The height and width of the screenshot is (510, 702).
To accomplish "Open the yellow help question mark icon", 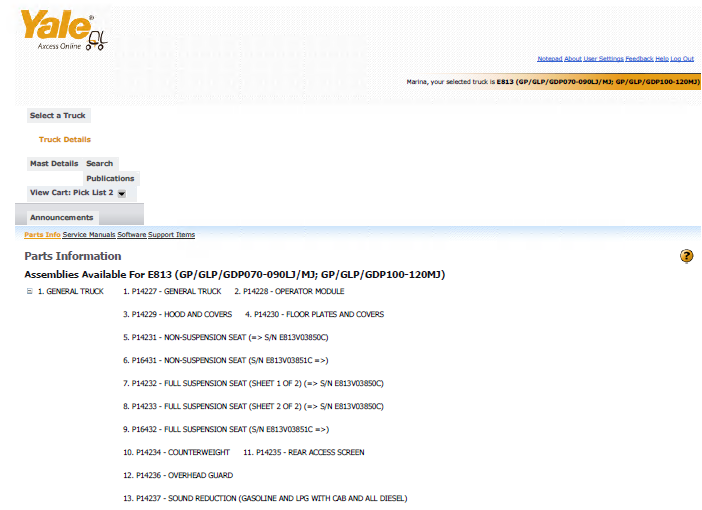I will pyautogui.click(x=686, y=256).
